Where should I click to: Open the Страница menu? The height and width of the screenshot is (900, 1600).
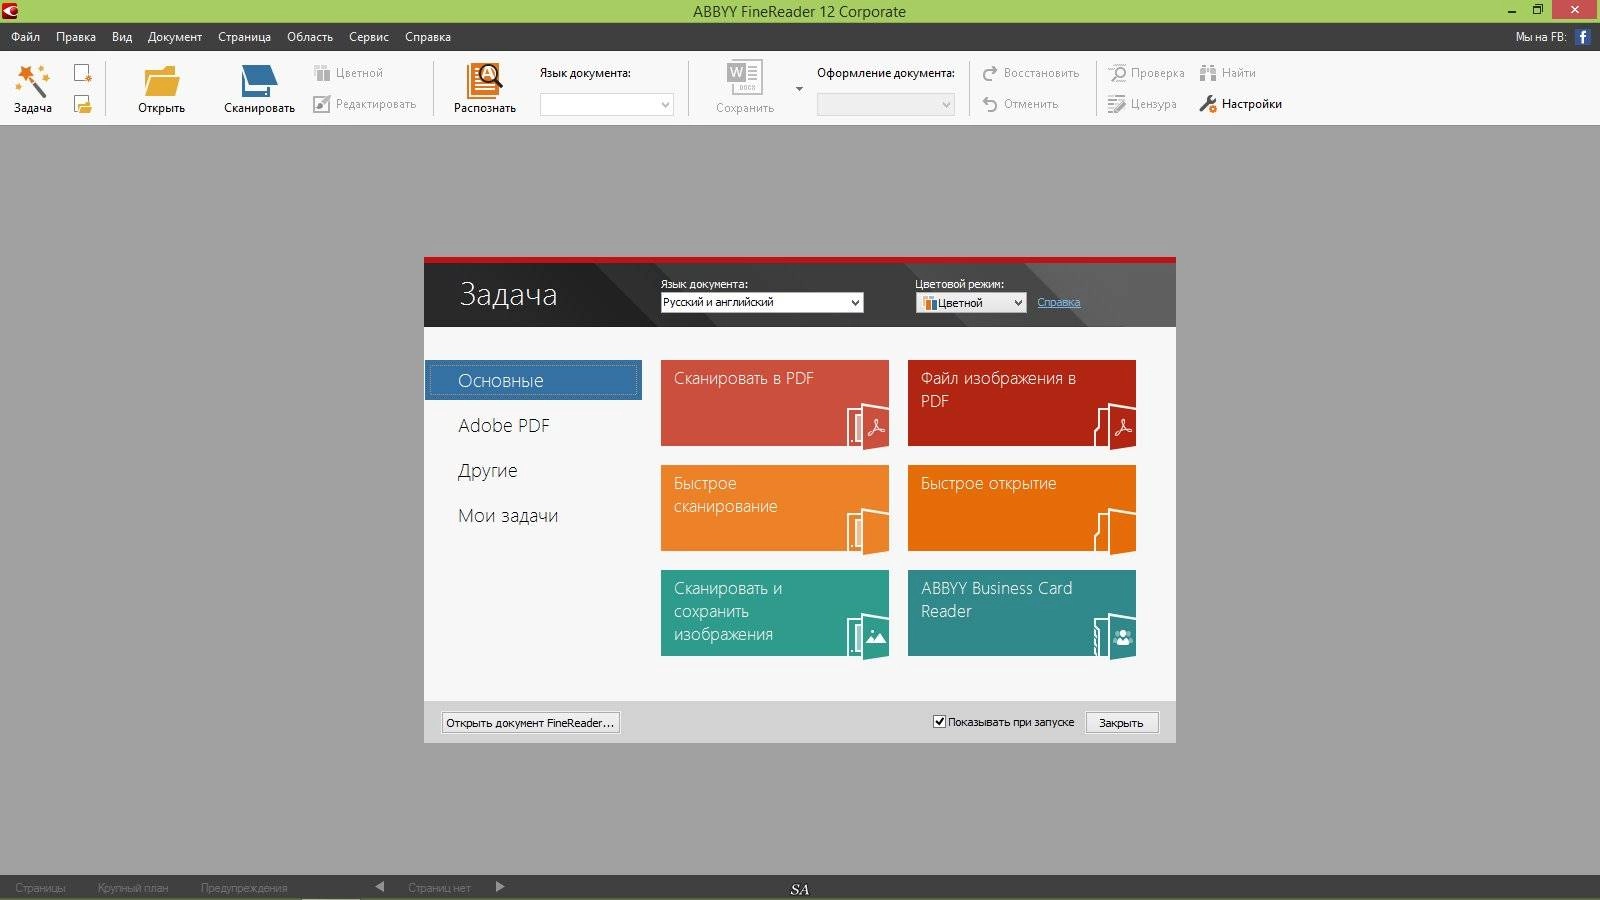coord(244,37)
